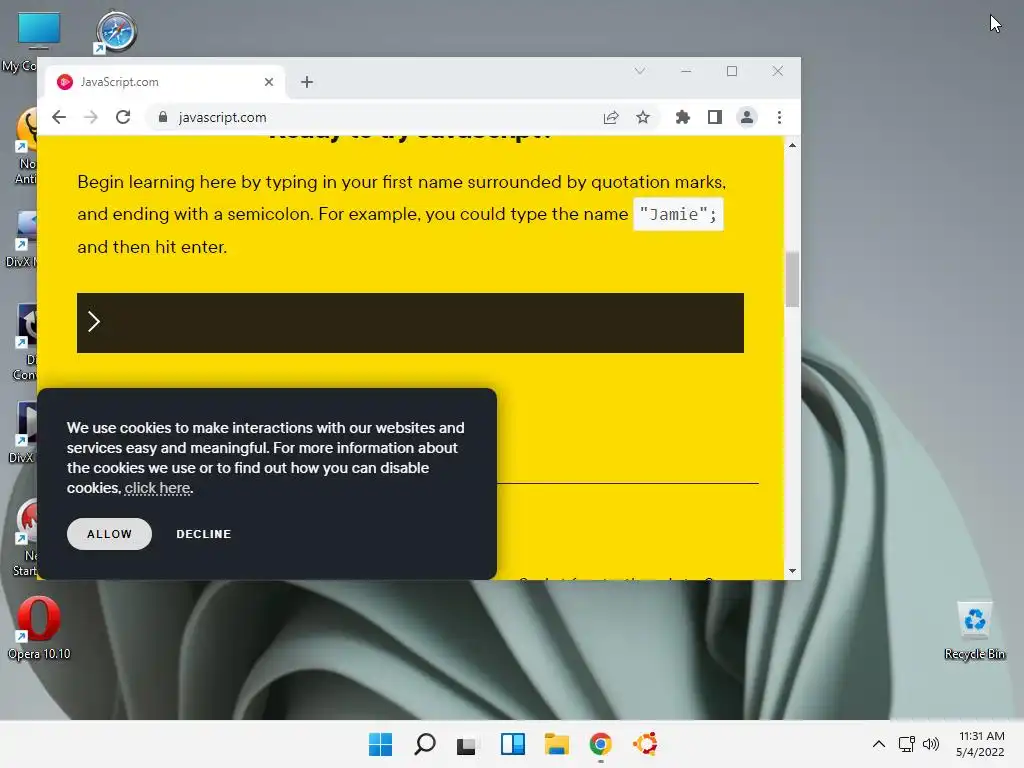
Task: Click the network tray icon
Action: tap(906, 744)
